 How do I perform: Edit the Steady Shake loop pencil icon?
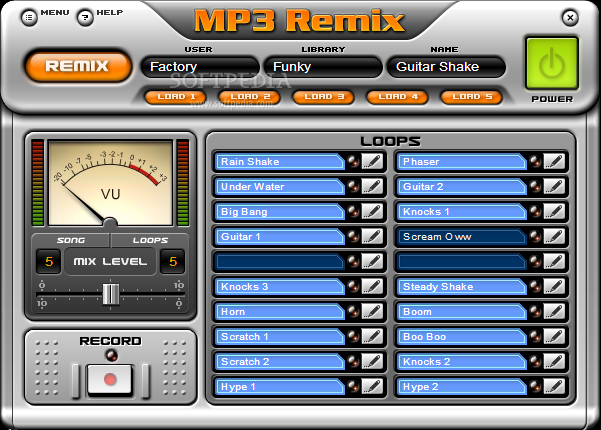coord(554,286)
